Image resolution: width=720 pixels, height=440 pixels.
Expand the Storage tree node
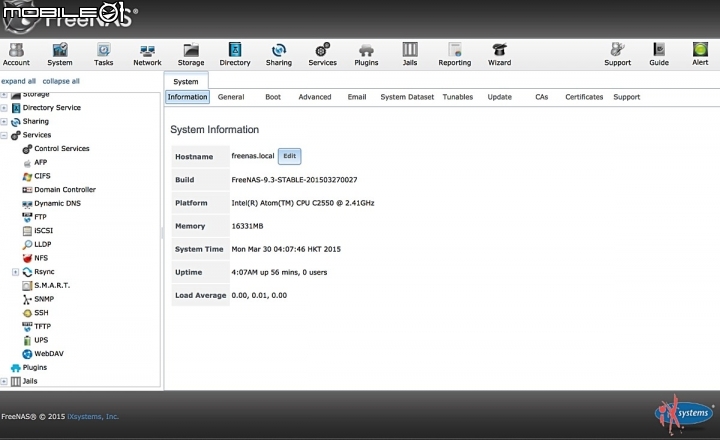[4, 95]
